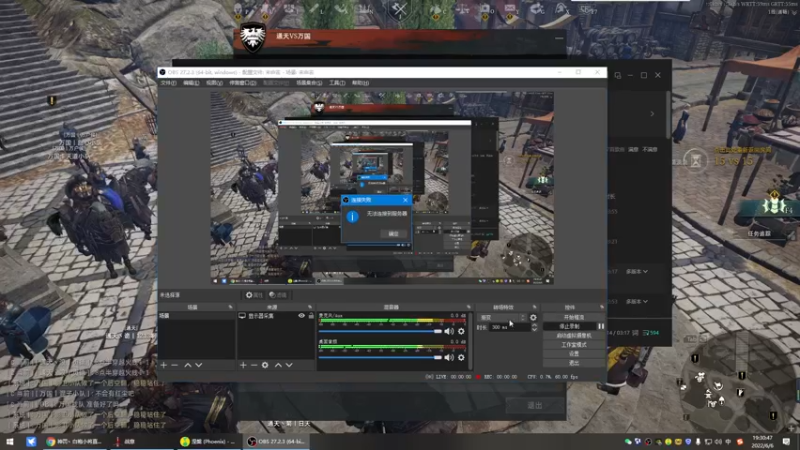
Task: Decrease transition duration with down stepper
Action: pyautogui.click(x=534, y=330)
